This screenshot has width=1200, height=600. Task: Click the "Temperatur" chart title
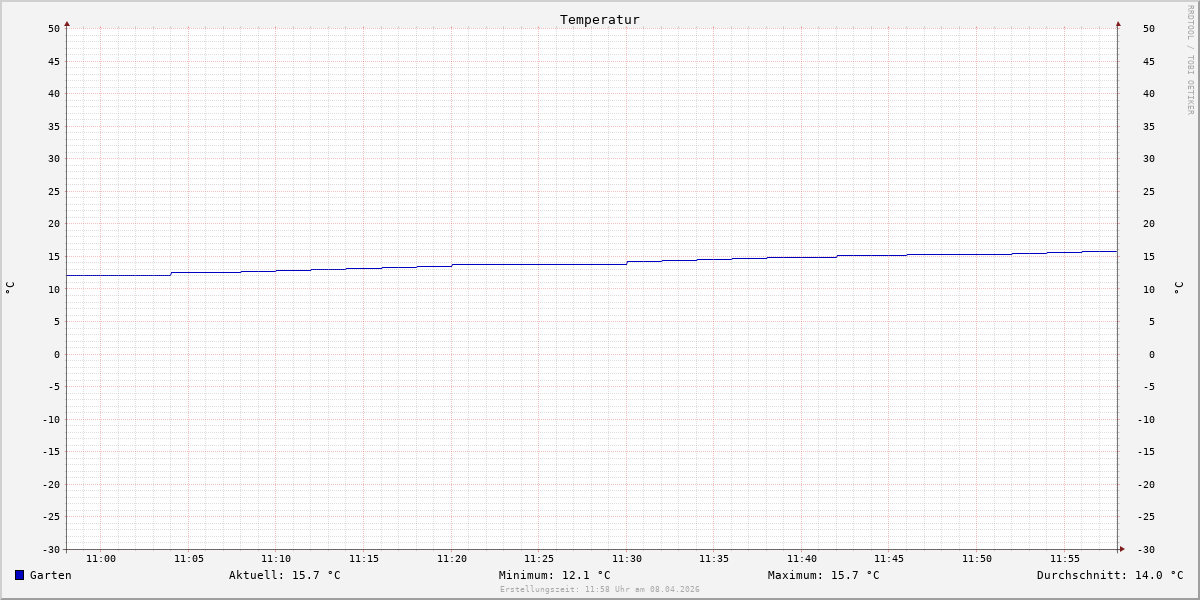pos(600,19)
